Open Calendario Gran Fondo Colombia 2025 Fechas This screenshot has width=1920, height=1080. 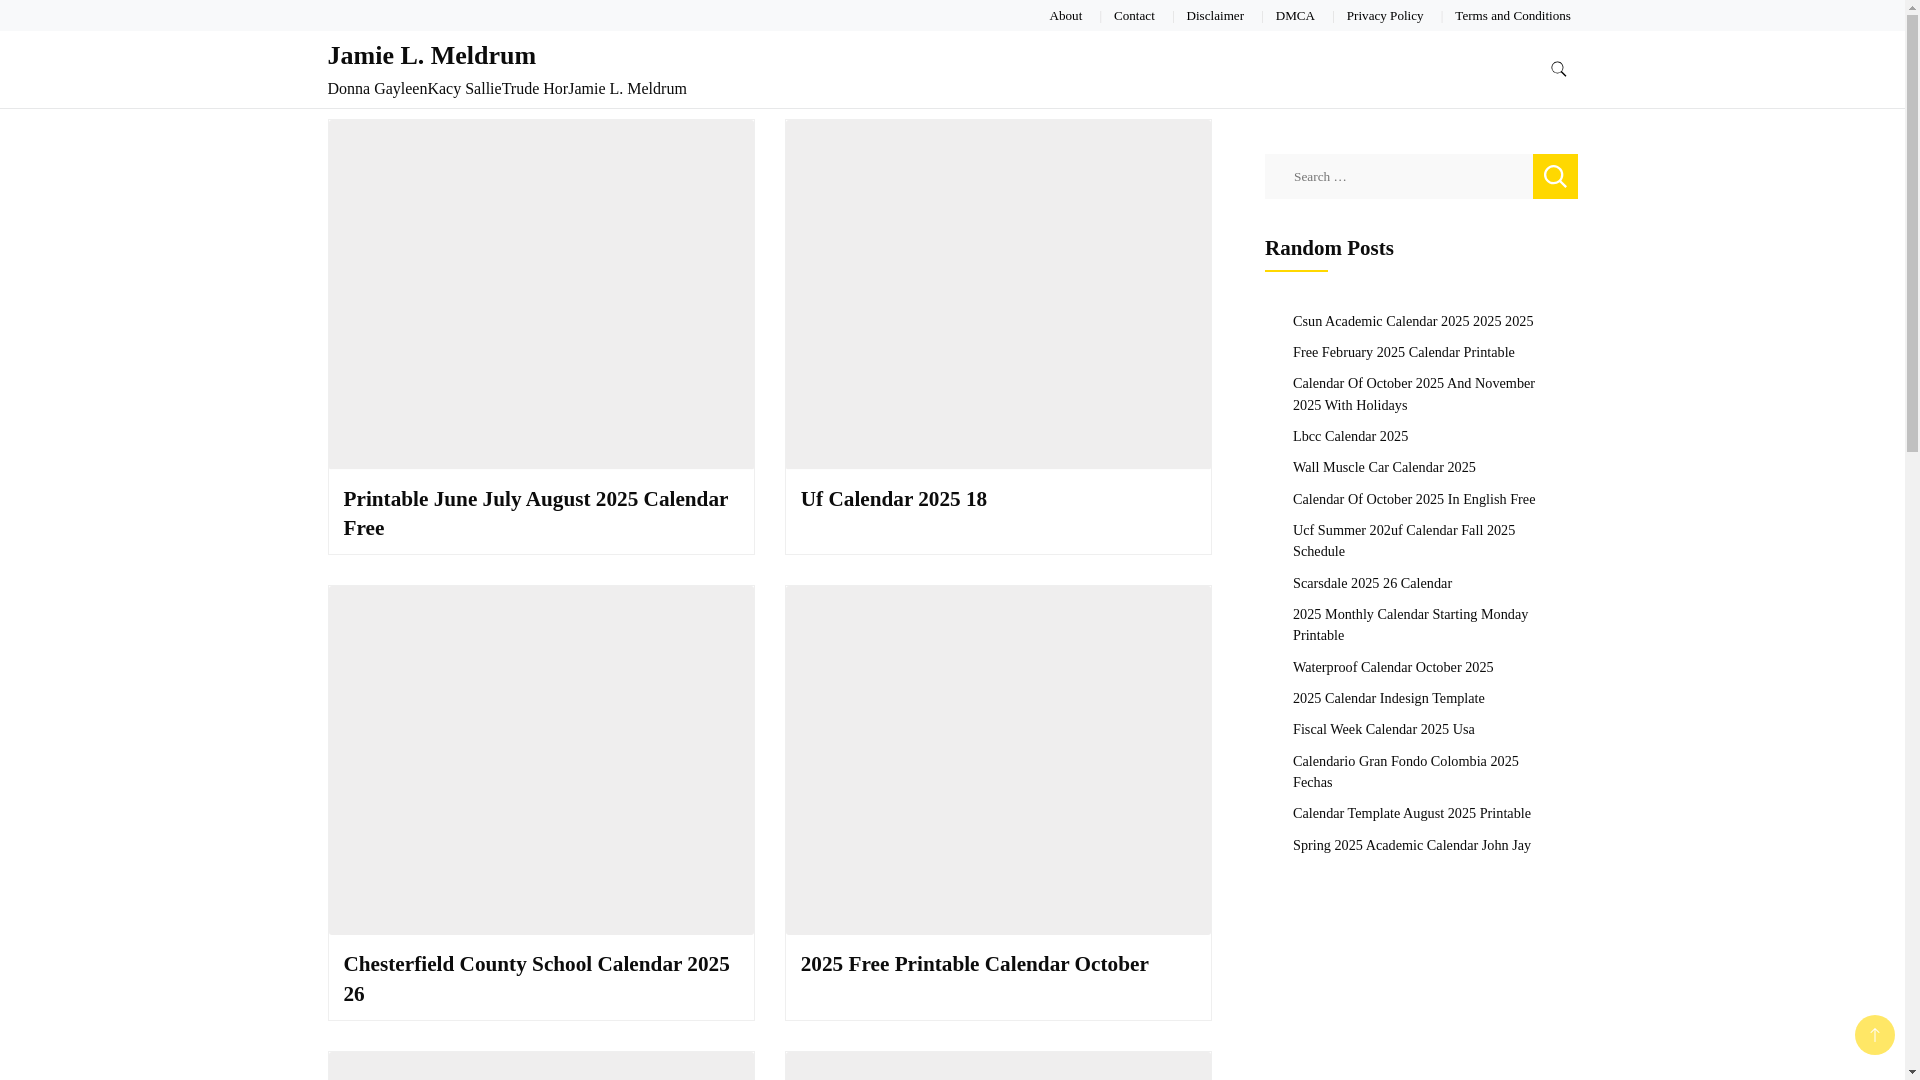pyautogui.click(x=1405, y=771)
